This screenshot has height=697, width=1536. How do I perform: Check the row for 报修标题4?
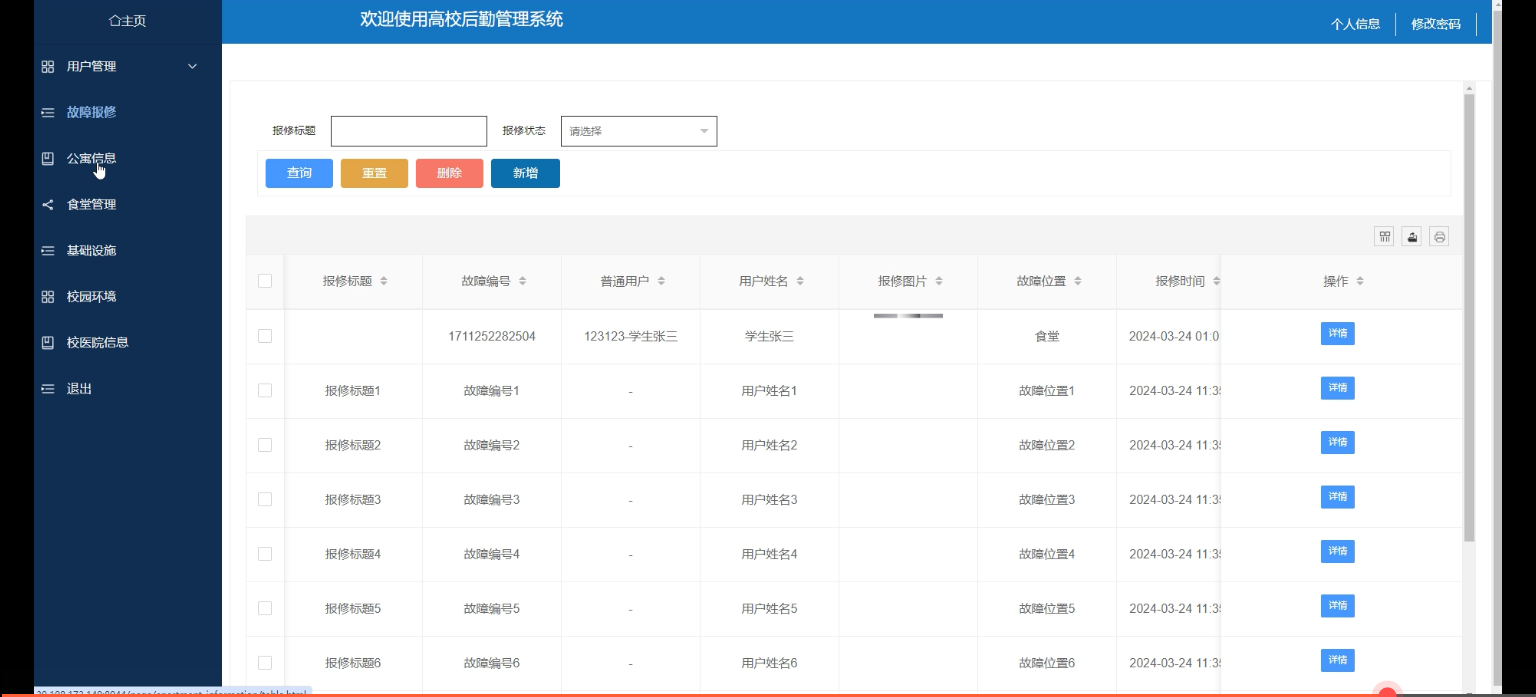tap(265, 554)
